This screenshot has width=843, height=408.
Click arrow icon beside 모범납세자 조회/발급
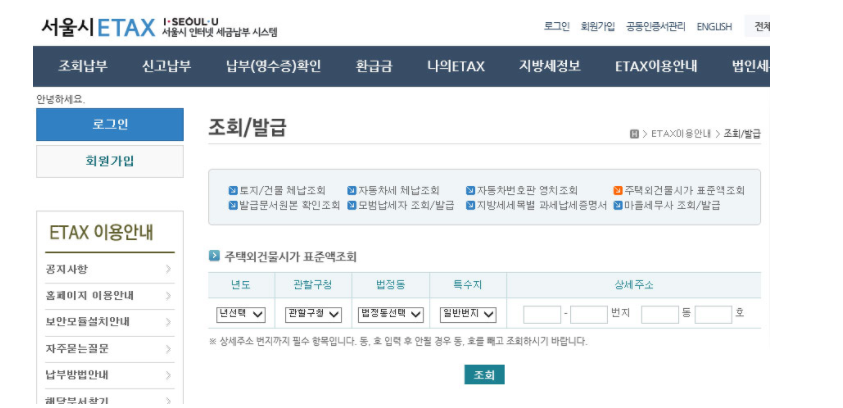click(x=352, y=205)
